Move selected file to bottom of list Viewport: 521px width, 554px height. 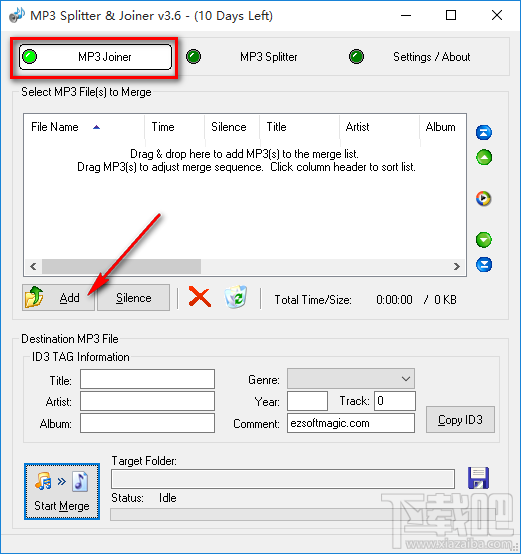(x=484, y=265)
